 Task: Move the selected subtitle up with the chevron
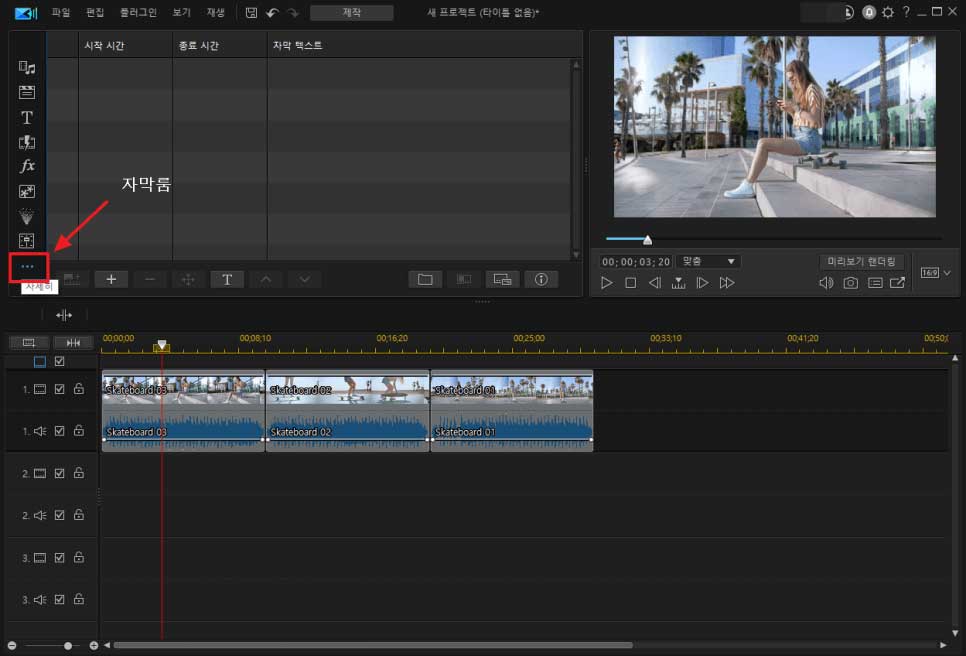(x=266, y=280)
